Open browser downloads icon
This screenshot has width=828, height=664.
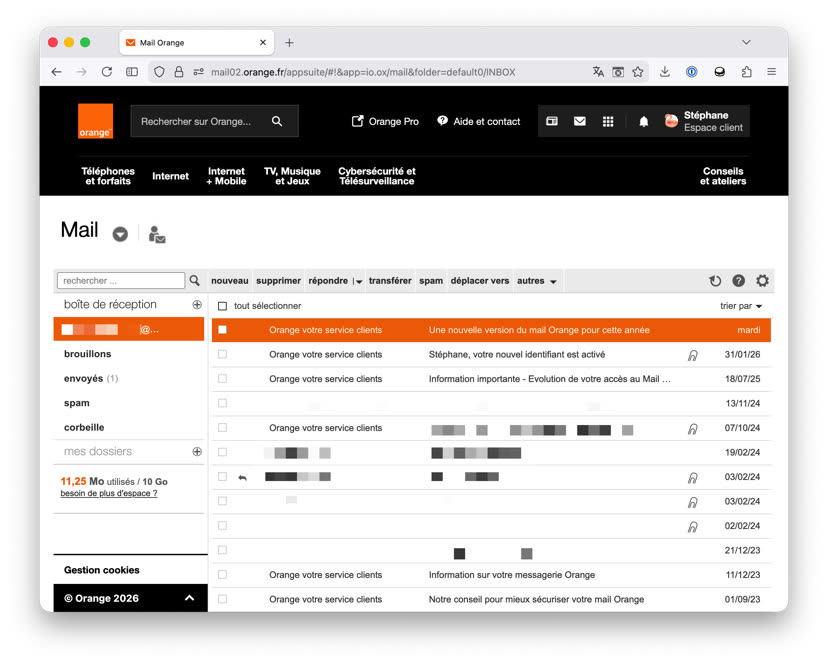pyautogui.click(x=665, y=72)
